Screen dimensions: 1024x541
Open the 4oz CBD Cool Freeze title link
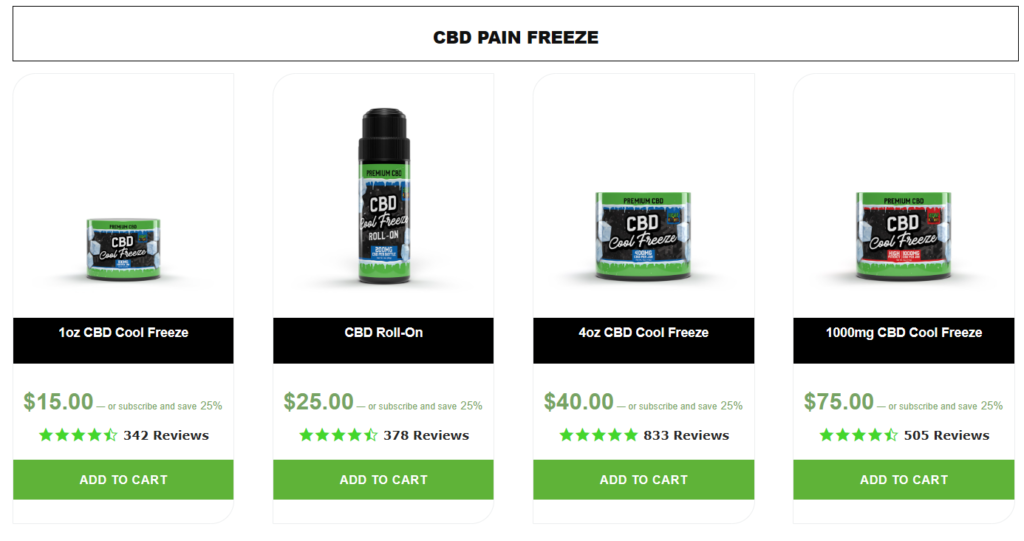(643, 333)
